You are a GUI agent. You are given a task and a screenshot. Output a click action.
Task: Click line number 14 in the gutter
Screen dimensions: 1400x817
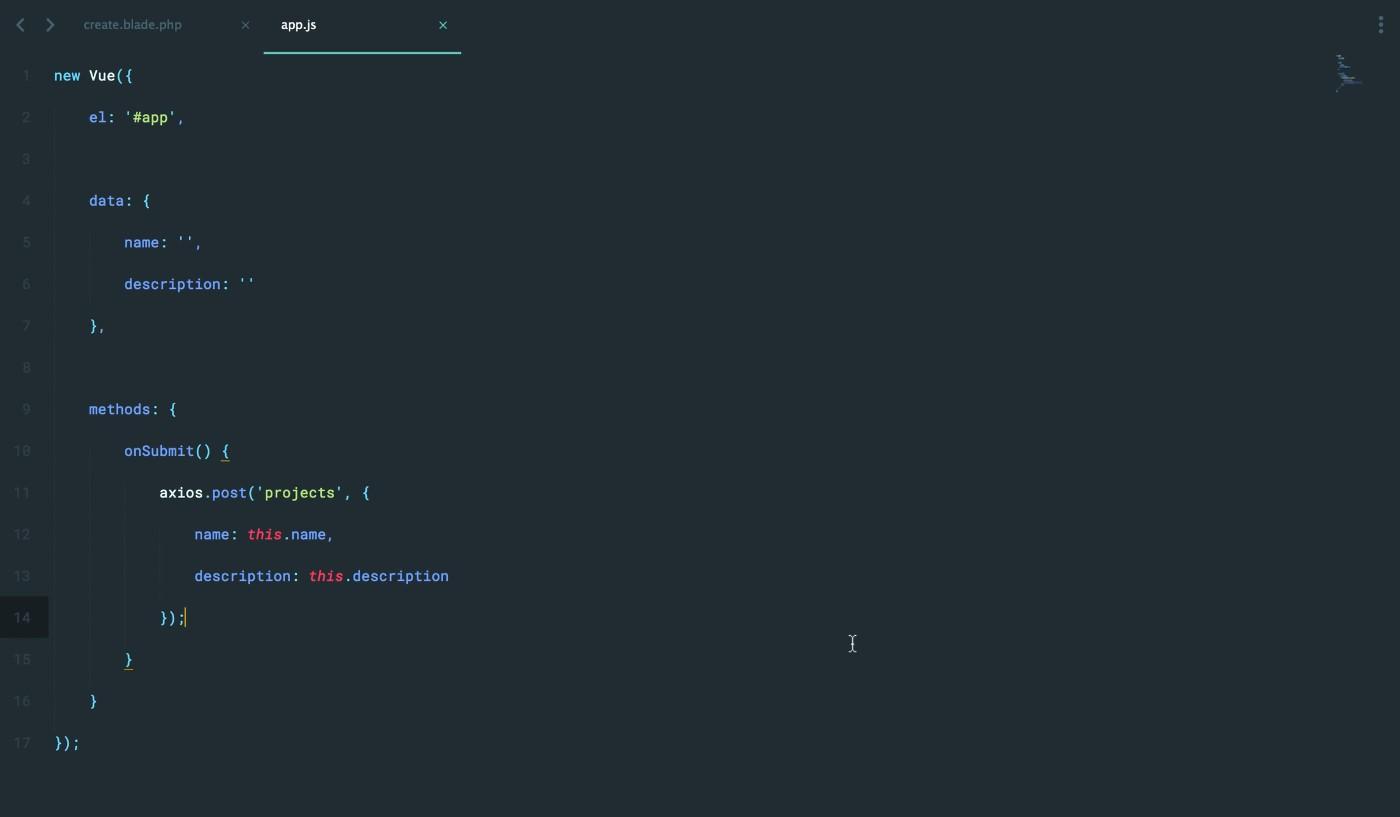[21, 618]
